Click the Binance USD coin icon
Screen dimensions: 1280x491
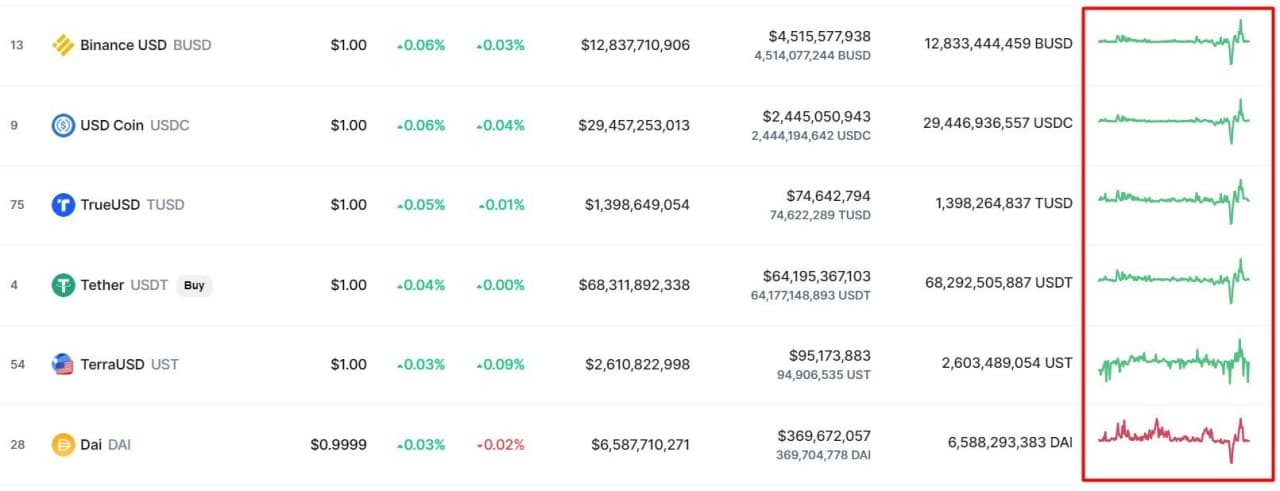[63, 45]
